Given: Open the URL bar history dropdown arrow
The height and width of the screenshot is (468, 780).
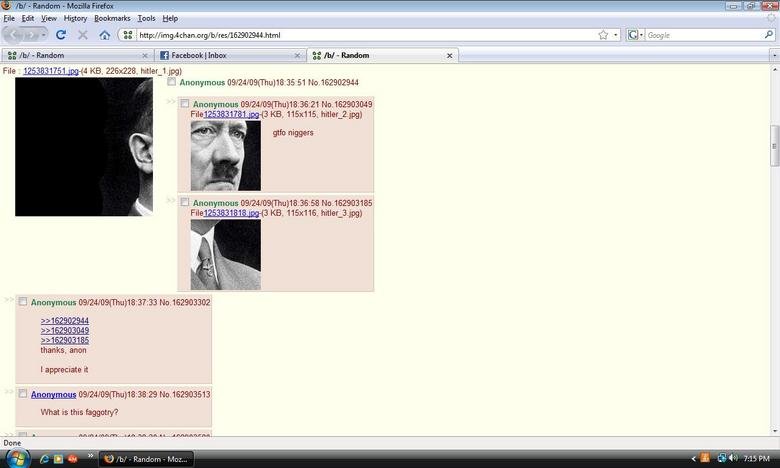Looking at the screenshot, I should tap(616, 35).
